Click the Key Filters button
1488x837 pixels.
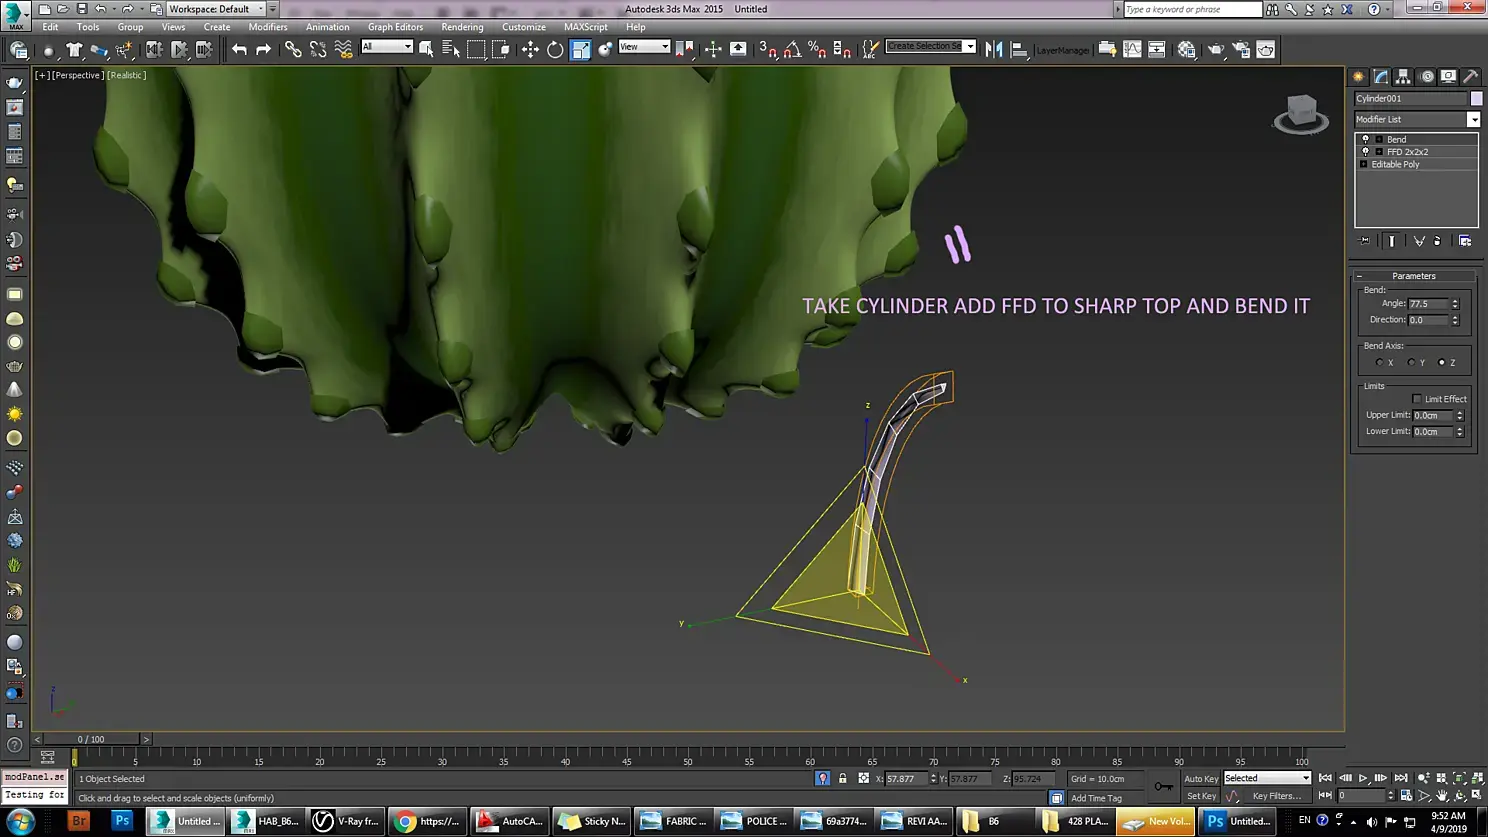tap(1276, 796)
